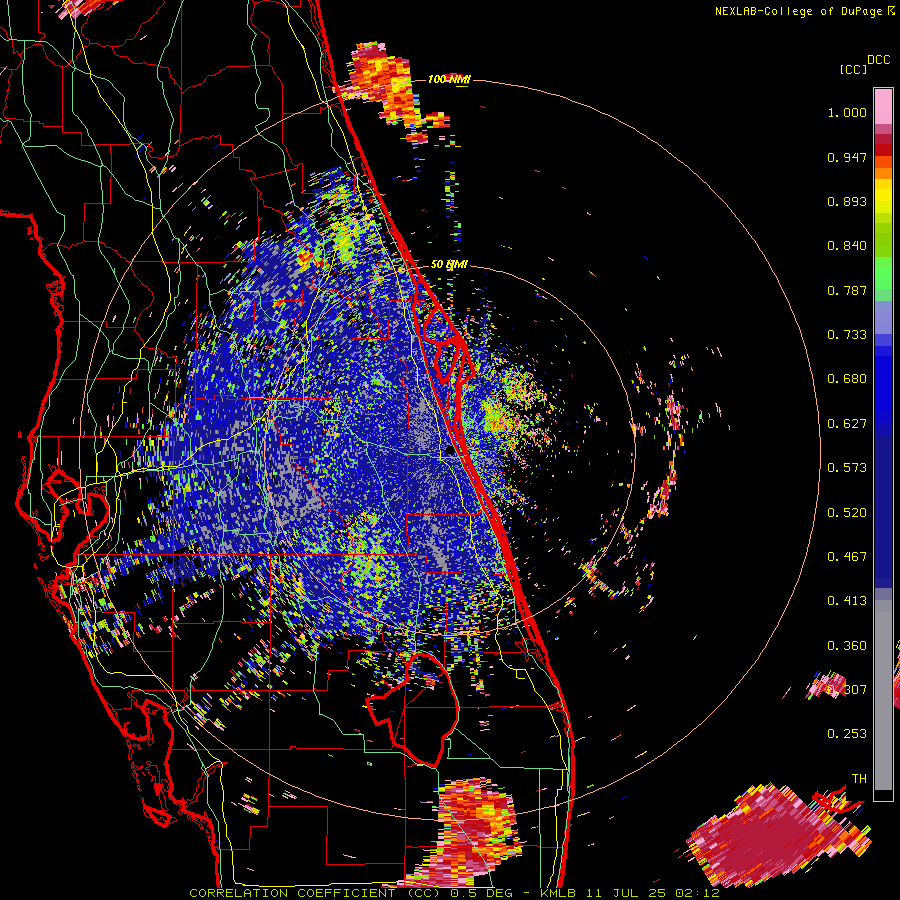Screen dimensions: 900x900
Task: Click the 0.520 scale value
Action: coord(847,513)
